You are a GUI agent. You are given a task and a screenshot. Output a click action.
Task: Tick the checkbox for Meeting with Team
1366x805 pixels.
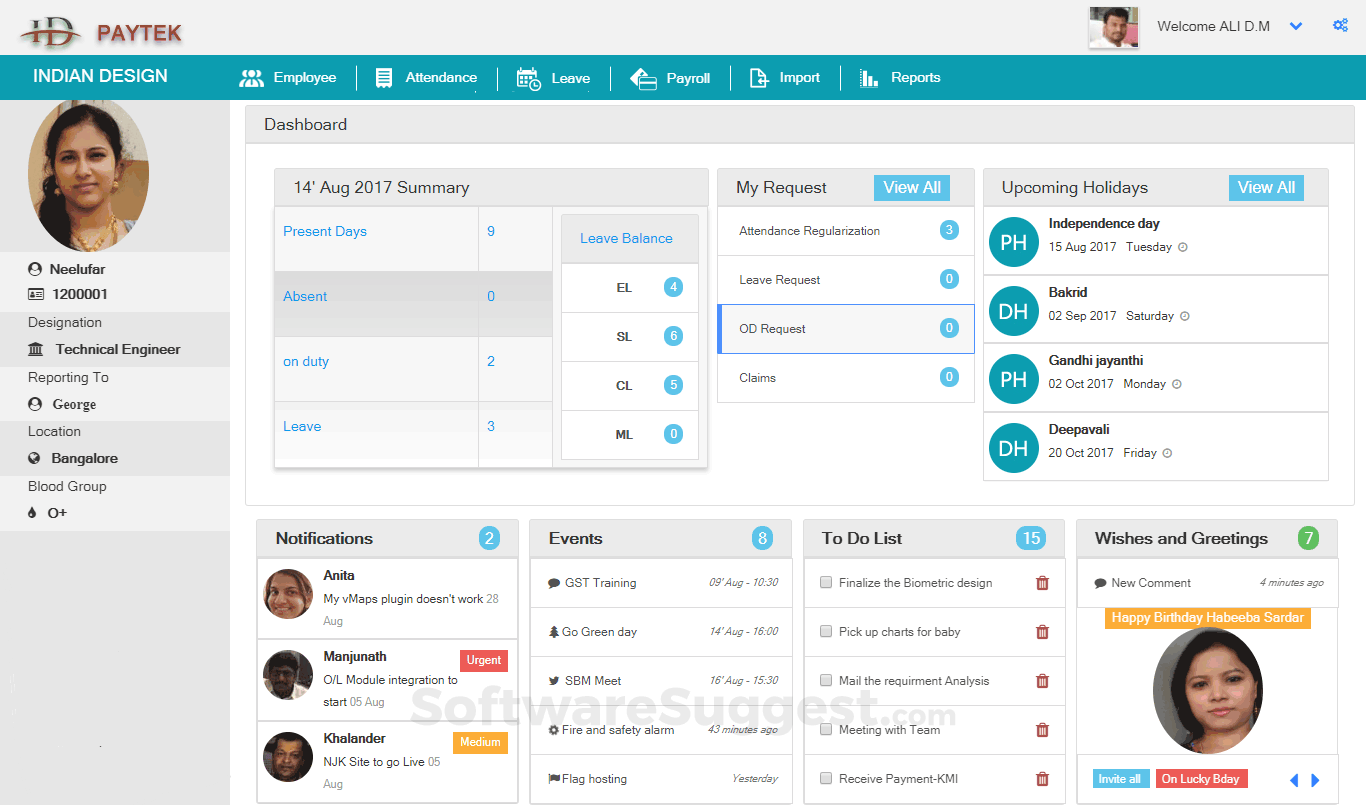[825, 728]
